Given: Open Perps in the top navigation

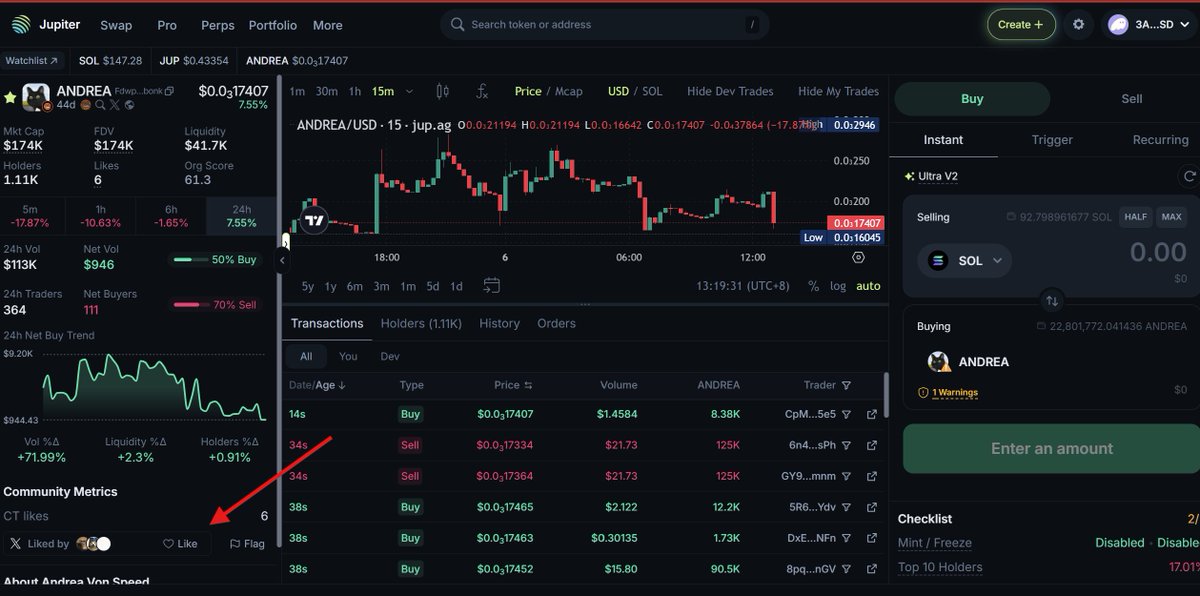Looking at the screenshot, I should point(217,25).
